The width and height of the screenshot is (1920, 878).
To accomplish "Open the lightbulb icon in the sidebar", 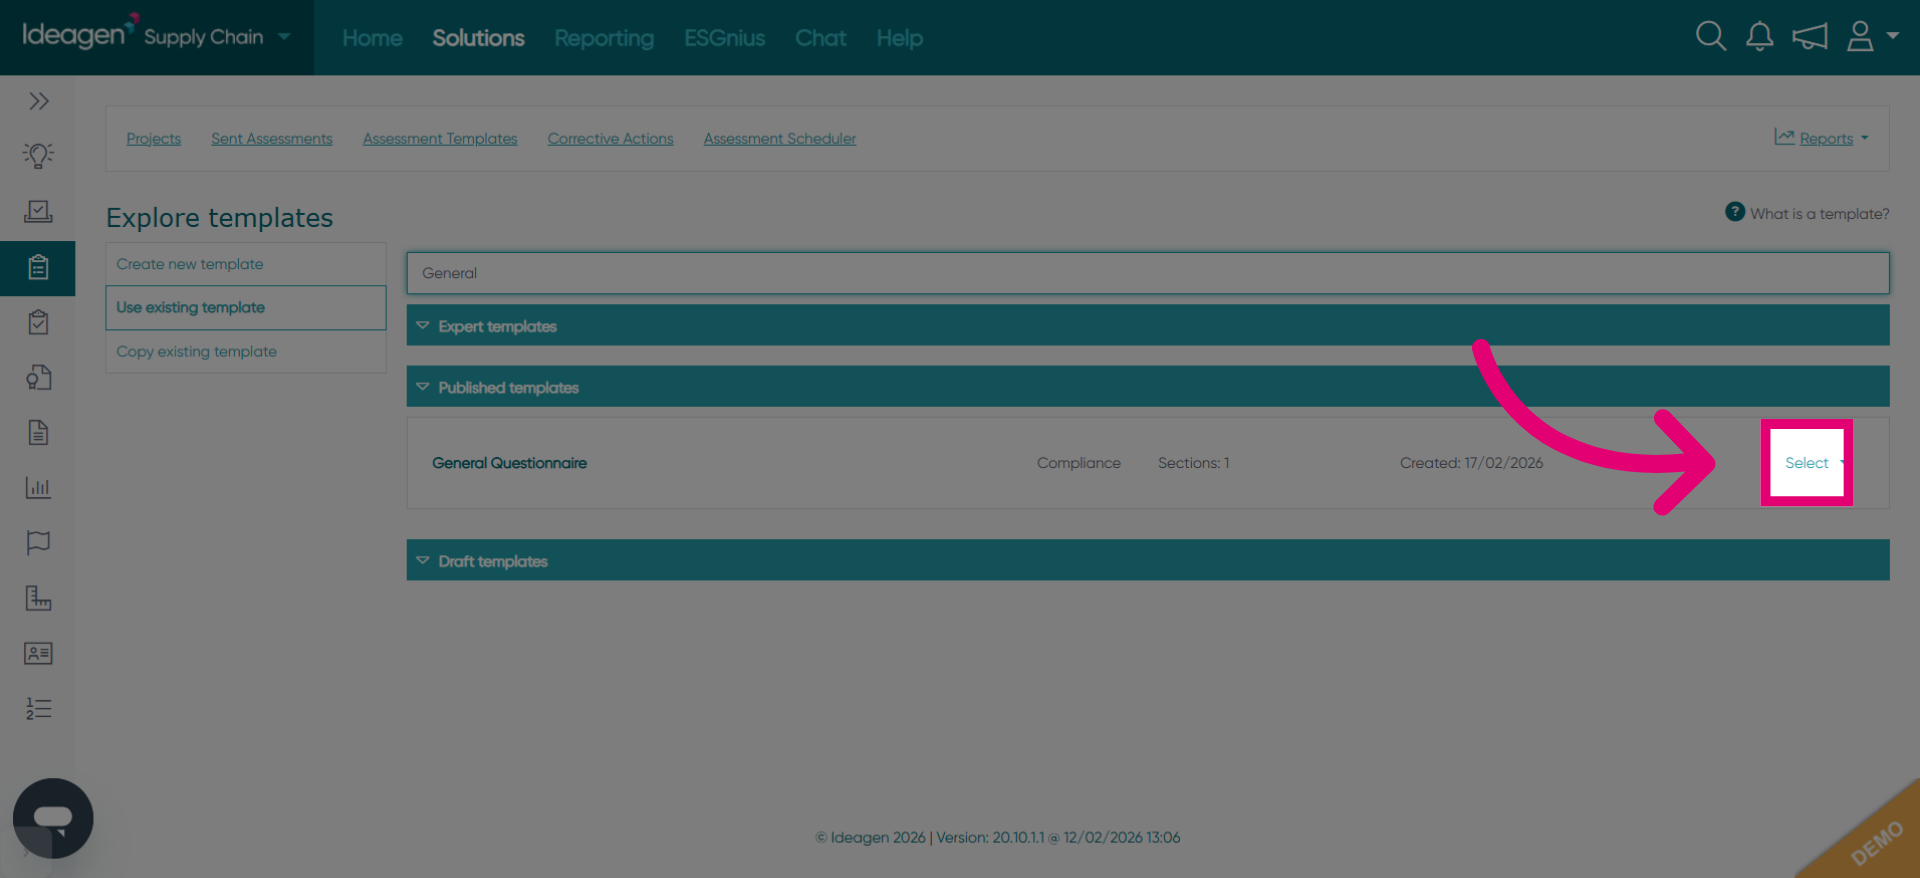I will [x=38, y=155].
